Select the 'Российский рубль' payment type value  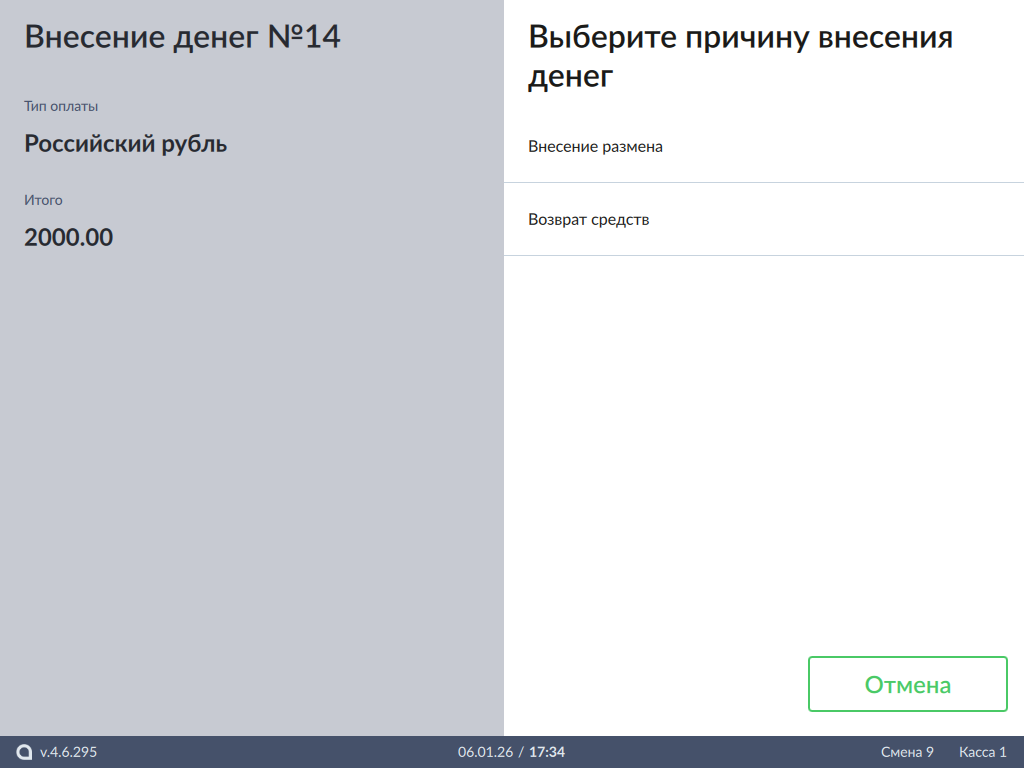pyautogui.click(x=126, y=144)
